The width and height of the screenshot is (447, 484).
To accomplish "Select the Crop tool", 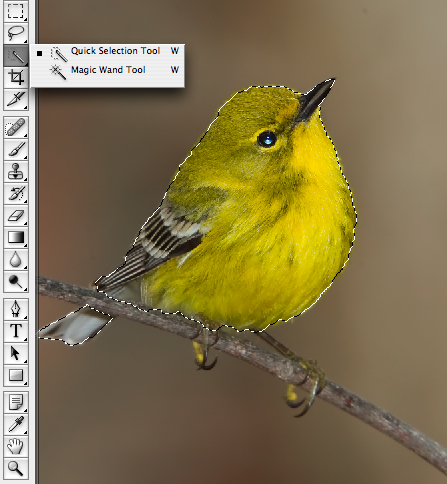I will click(x=16, y=77).
